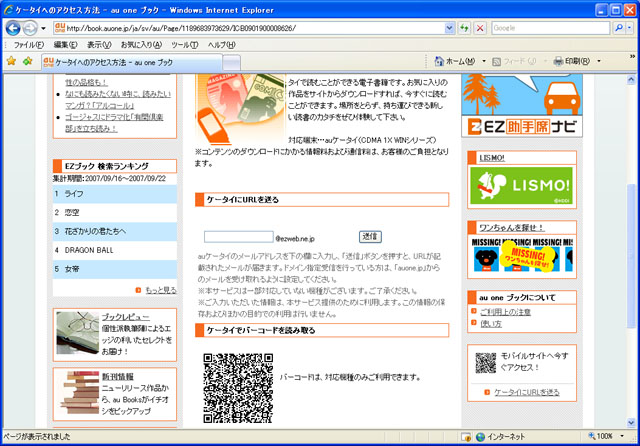Click the illustrated magazine and comic image
640x446 pixels.
point(240,109)
